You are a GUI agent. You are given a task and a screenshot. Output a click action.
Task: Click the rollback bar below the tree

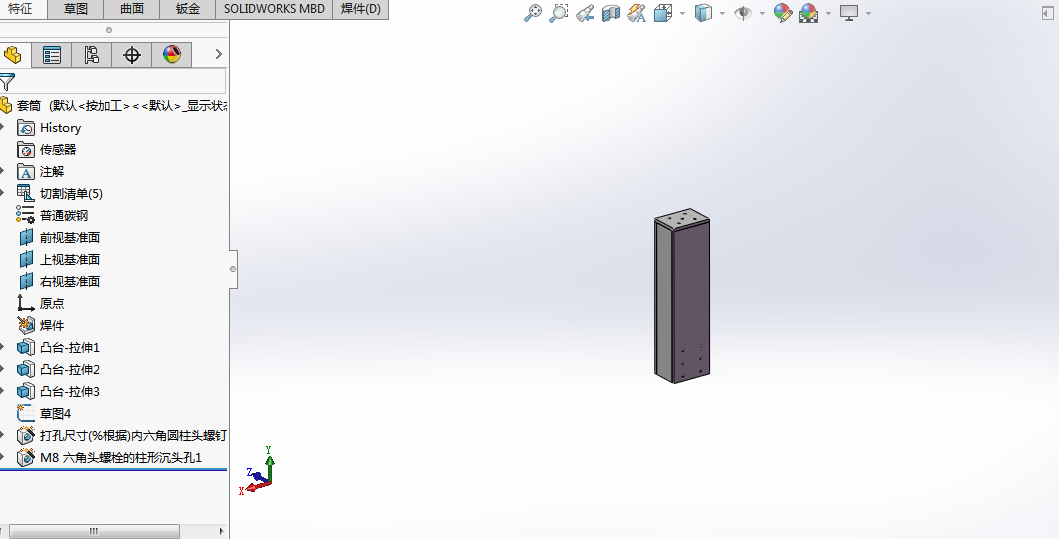pyautogui.click(x=113, y=469)
